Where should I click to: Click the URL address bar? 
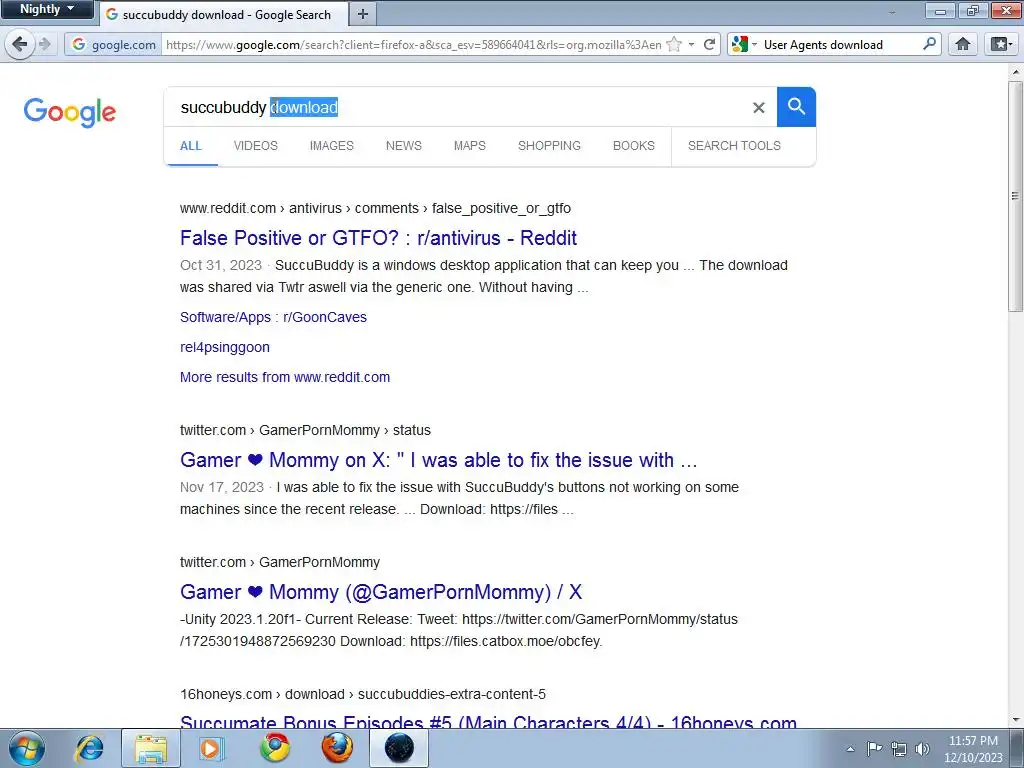(x=413, y=44)
